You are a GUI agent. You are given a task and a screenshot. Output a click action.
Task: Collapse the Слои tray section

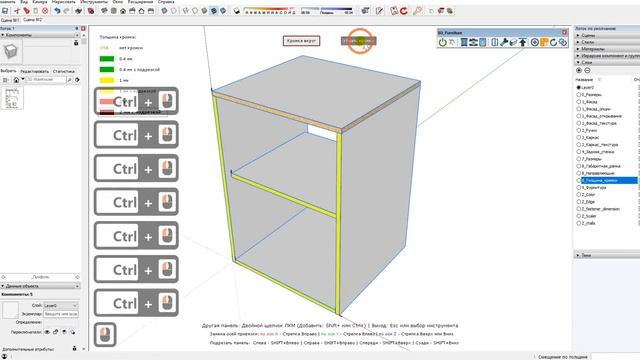point(607,62)
